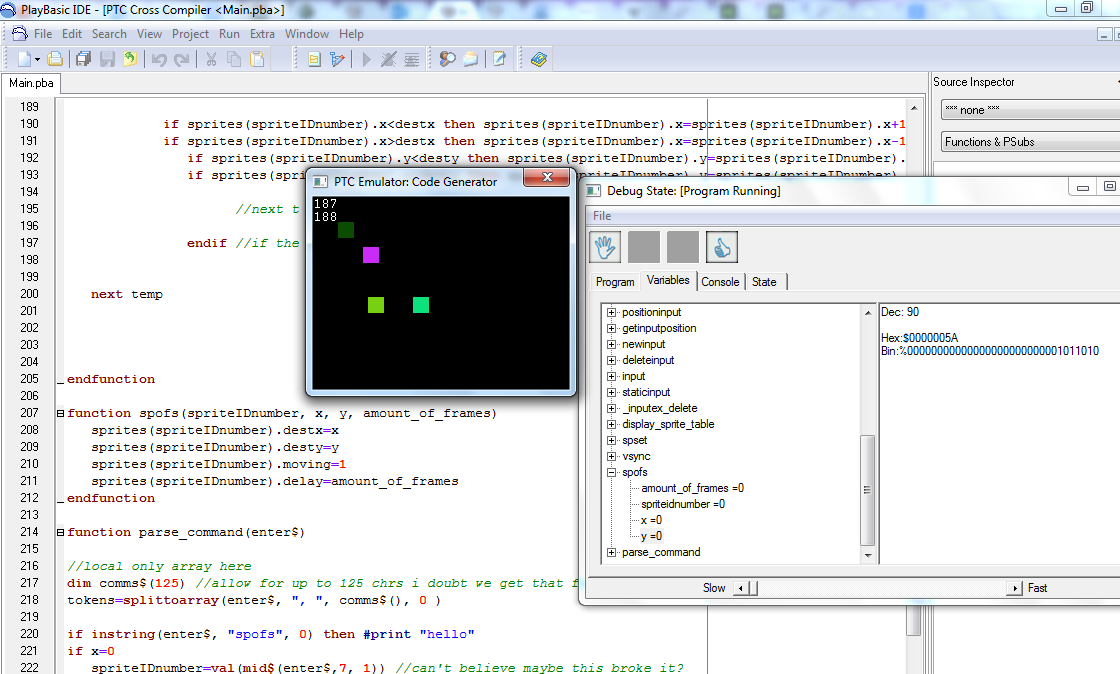Select the spriteidnumber =0 variable
Screen dimensions: 1120x674
point(683,504)
